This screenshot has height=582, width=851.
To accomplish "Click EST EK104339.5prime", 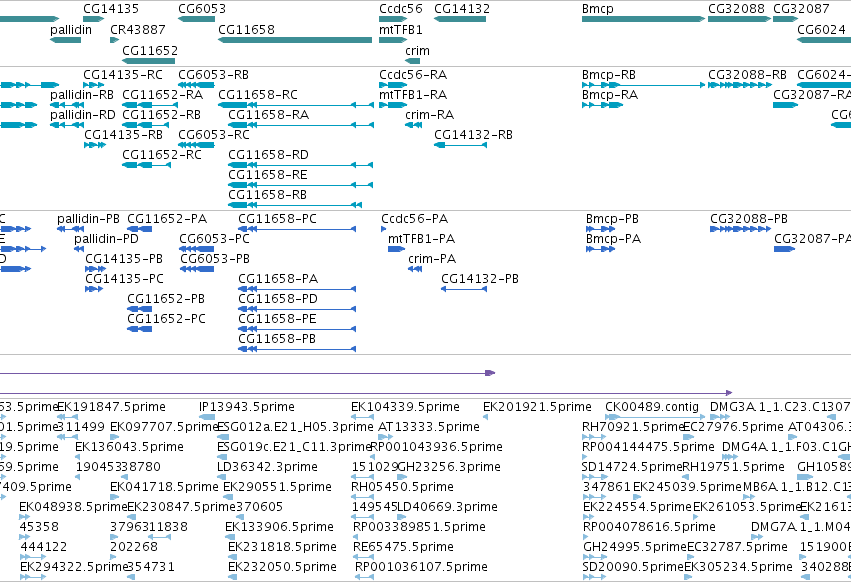I will click(x=363, y=416).
